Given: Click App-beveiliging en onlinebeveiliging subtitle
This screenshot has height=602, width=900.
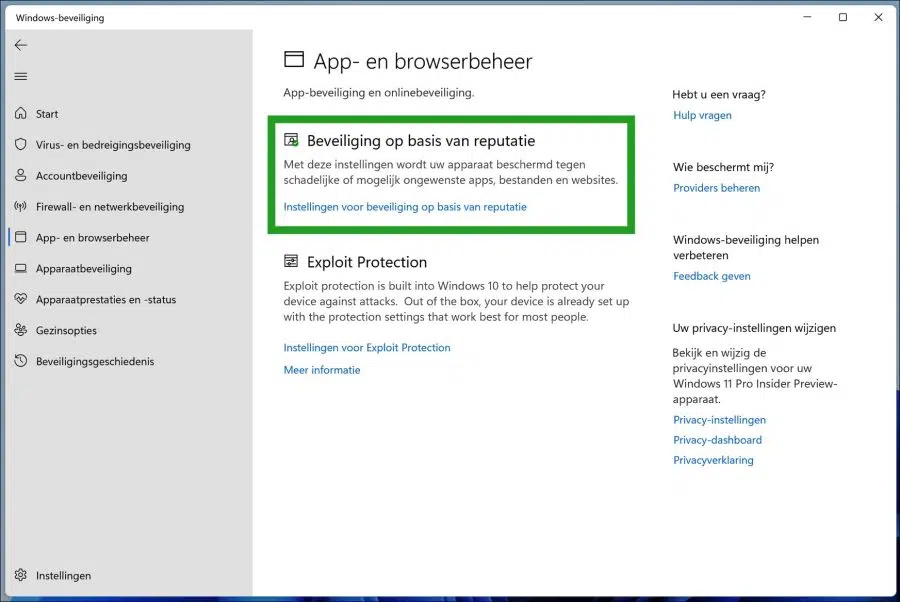Looking at the screenshot, I should coord(379,92).
